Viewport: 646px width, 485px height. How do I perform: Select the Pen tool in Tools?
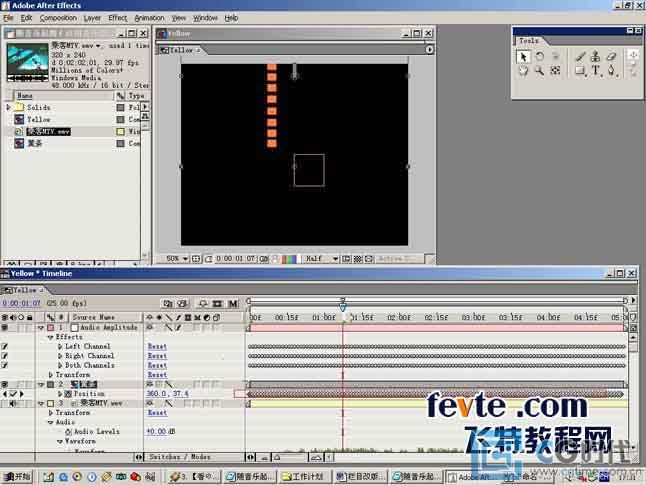tap(611, 71)
